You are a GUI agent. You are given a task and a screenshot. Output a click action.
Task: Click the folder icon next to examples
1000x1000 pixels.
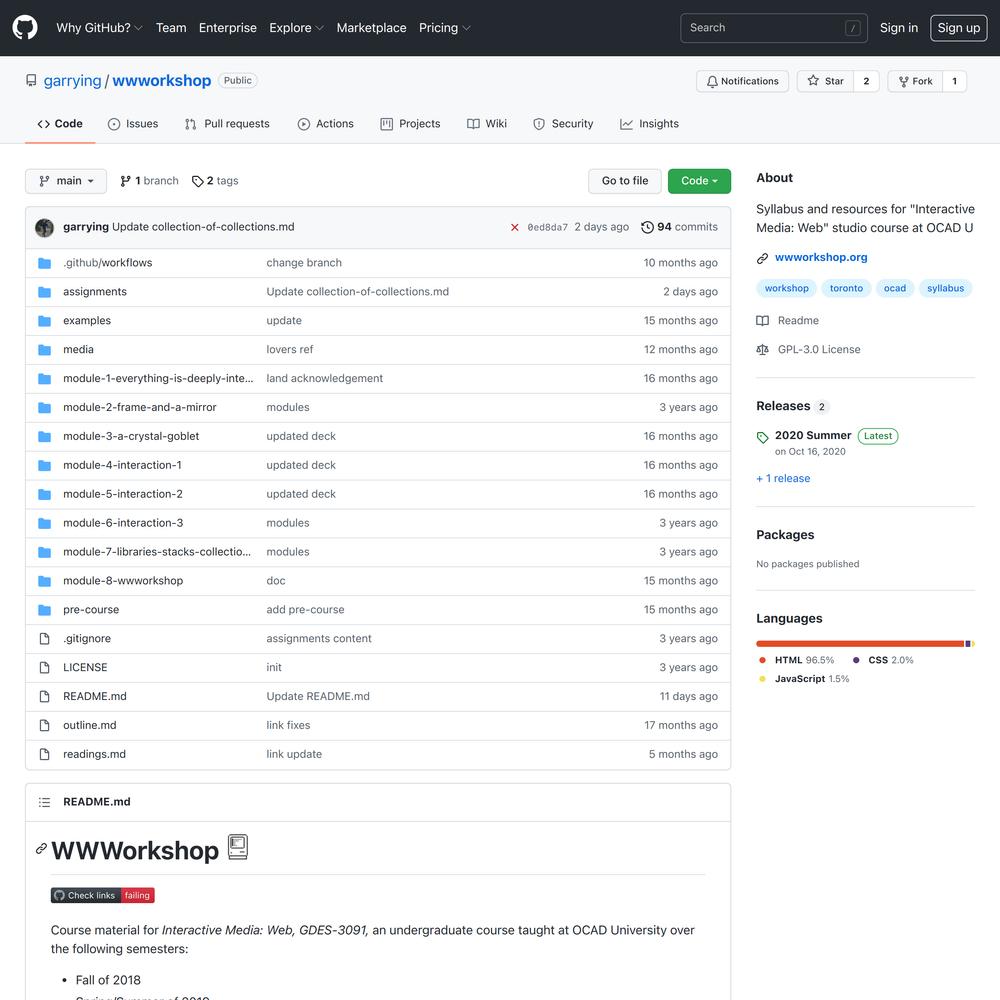[x=44, y=321]
